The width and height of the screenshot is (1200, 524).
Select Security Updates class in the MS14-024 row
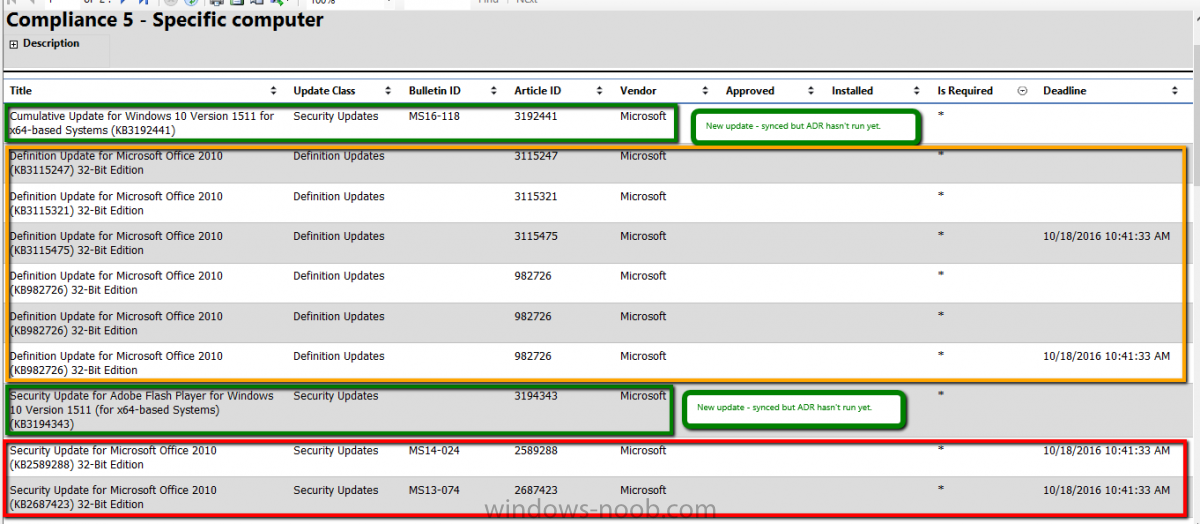336,450
